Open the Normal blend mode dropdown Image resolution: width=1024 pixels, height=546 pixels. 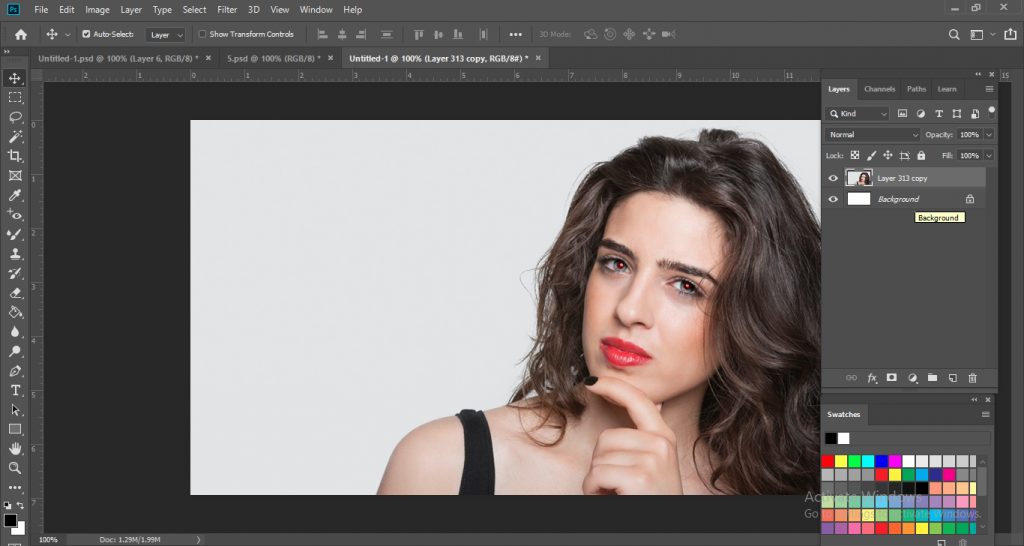(x=872, y=134)
